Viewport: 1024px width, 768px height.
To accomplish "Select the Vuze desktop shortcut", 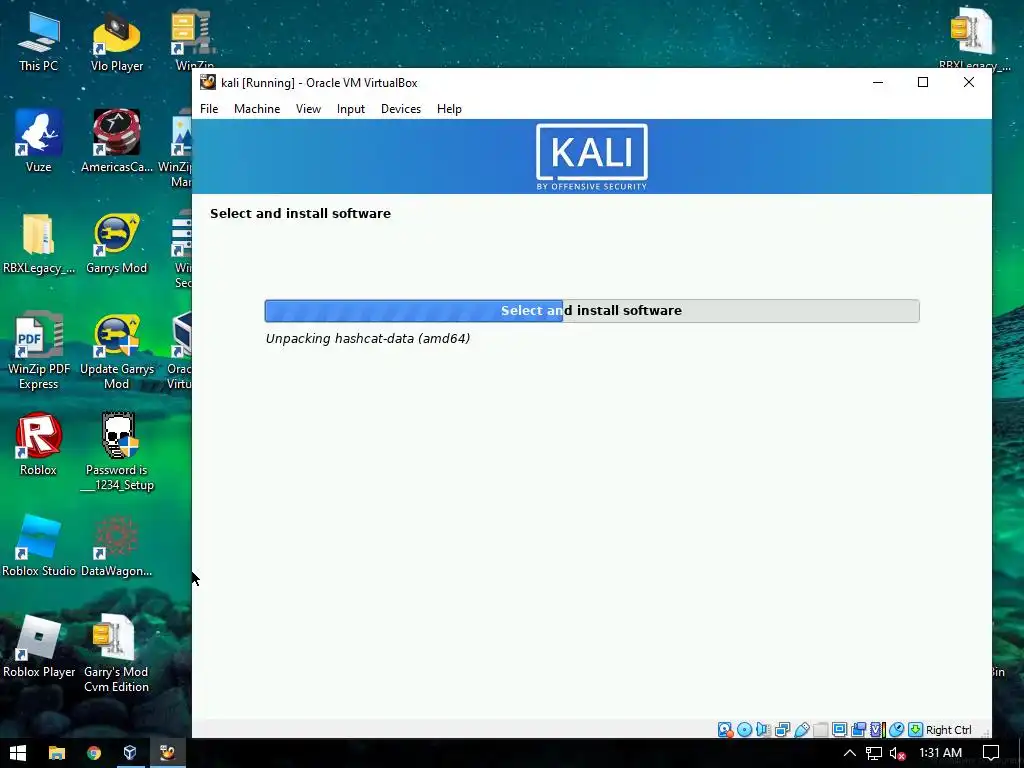I will click(x=38, y=140).
